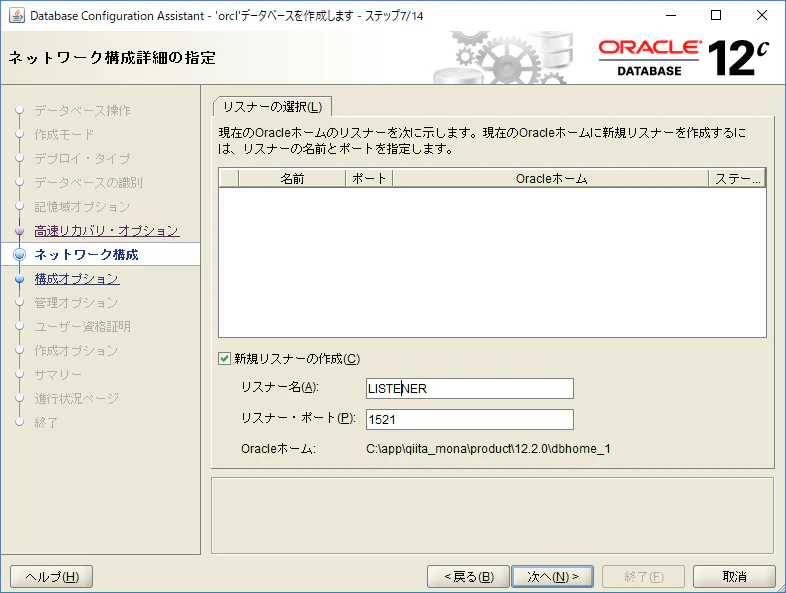Click the データベース操作 step label
This screenshot has height=593, width=786.
pos(82,110)
